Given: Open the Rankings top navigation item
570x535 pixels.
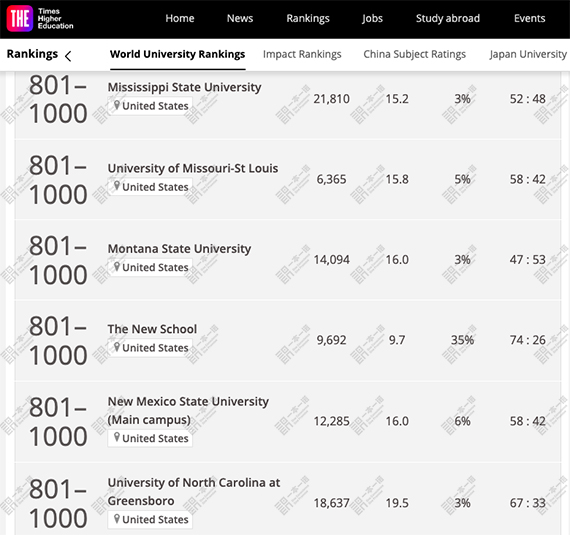Looking at the screenshot, I should [x=308, y=19].
